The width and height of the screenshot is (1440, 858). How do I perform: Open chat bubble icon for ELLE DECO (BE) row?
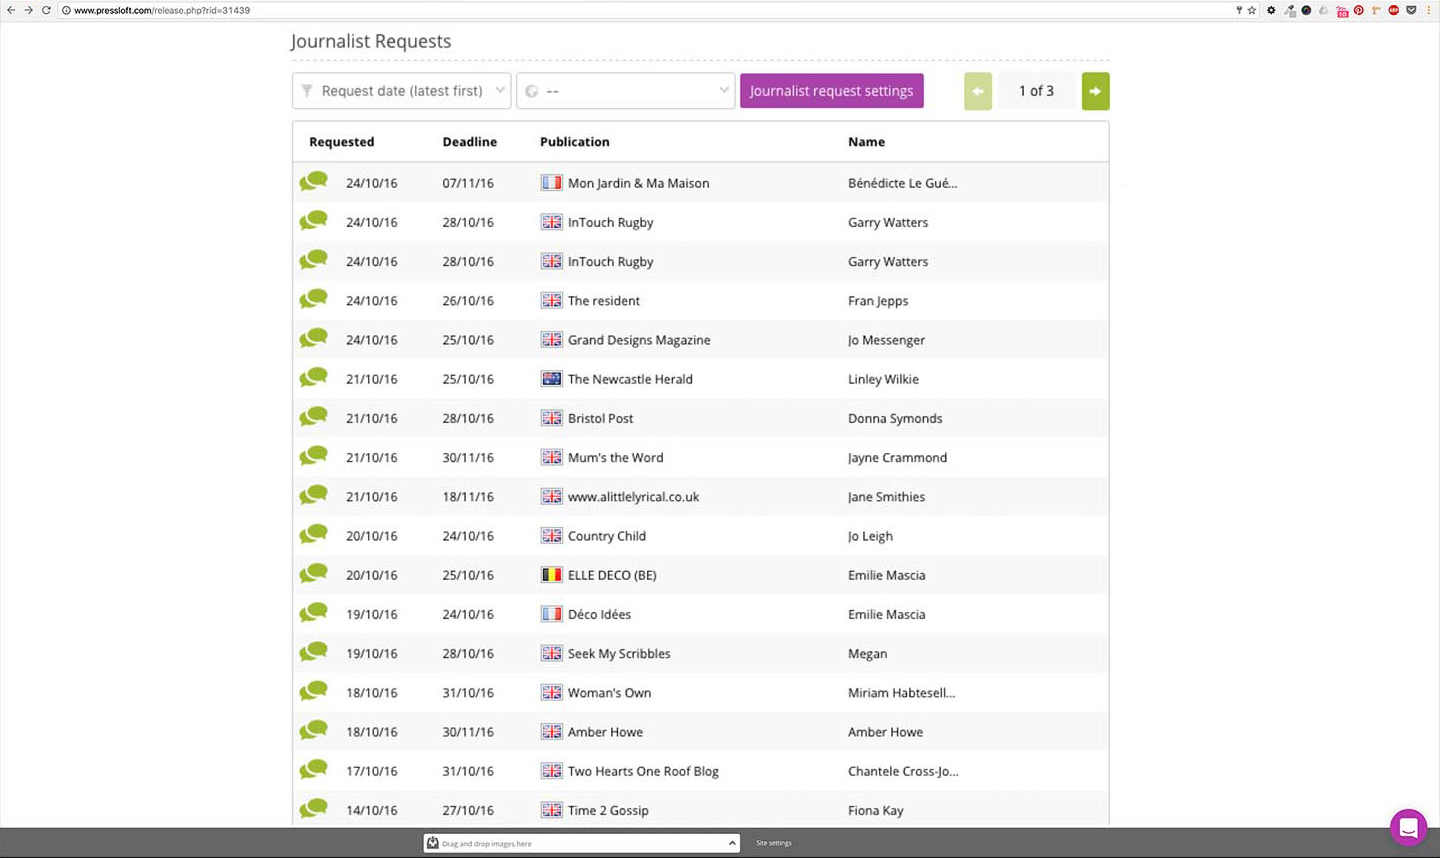click(313, 573)
